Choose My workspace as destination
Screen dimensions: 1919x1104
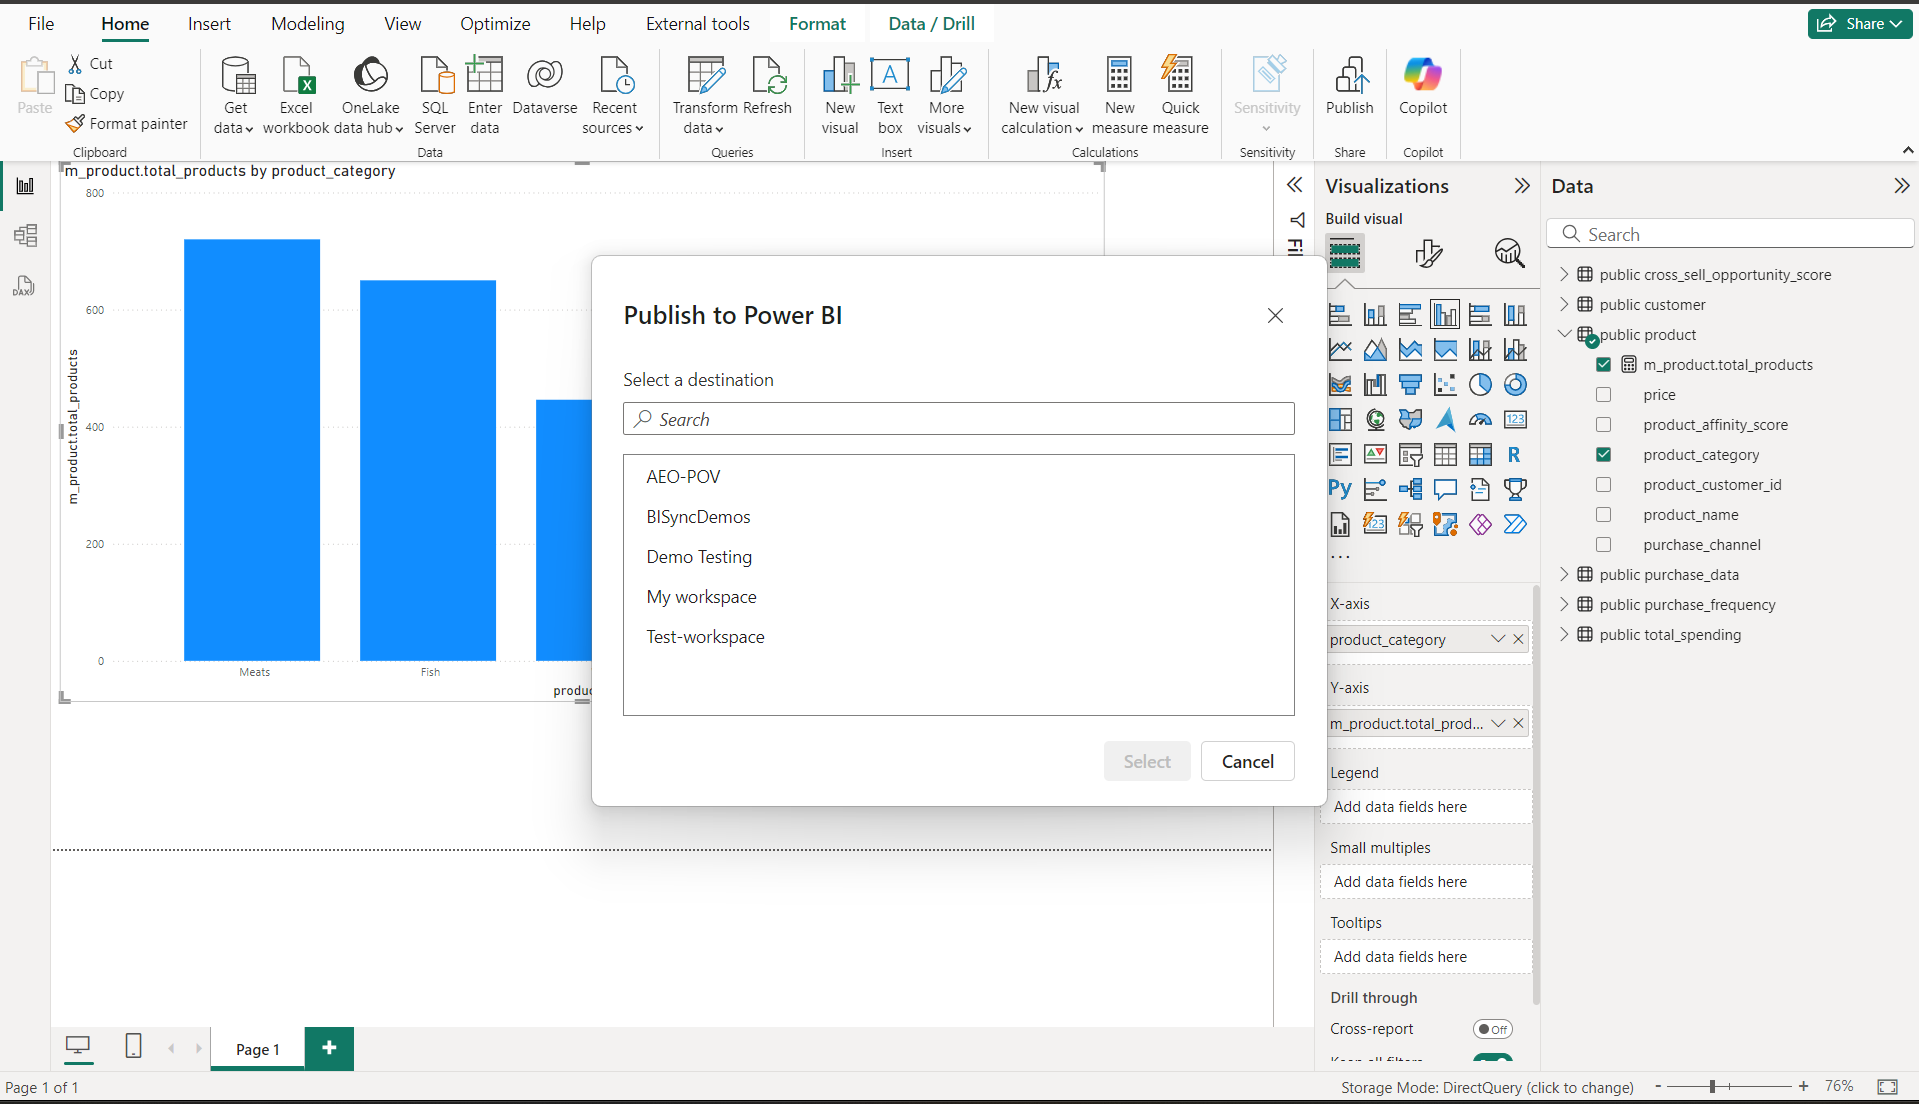pyautogui.click(x=958, y=597)
